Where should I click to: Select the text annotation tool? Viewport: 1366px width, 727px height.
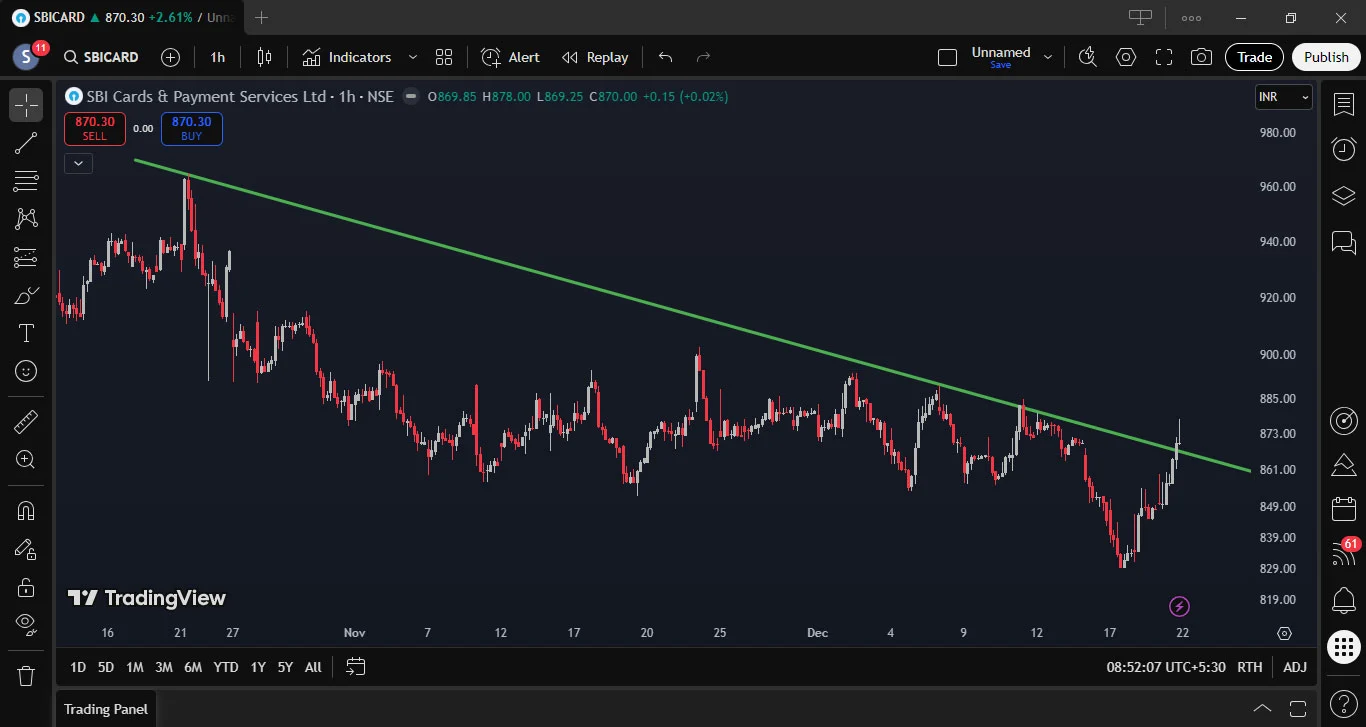(26, 333)
